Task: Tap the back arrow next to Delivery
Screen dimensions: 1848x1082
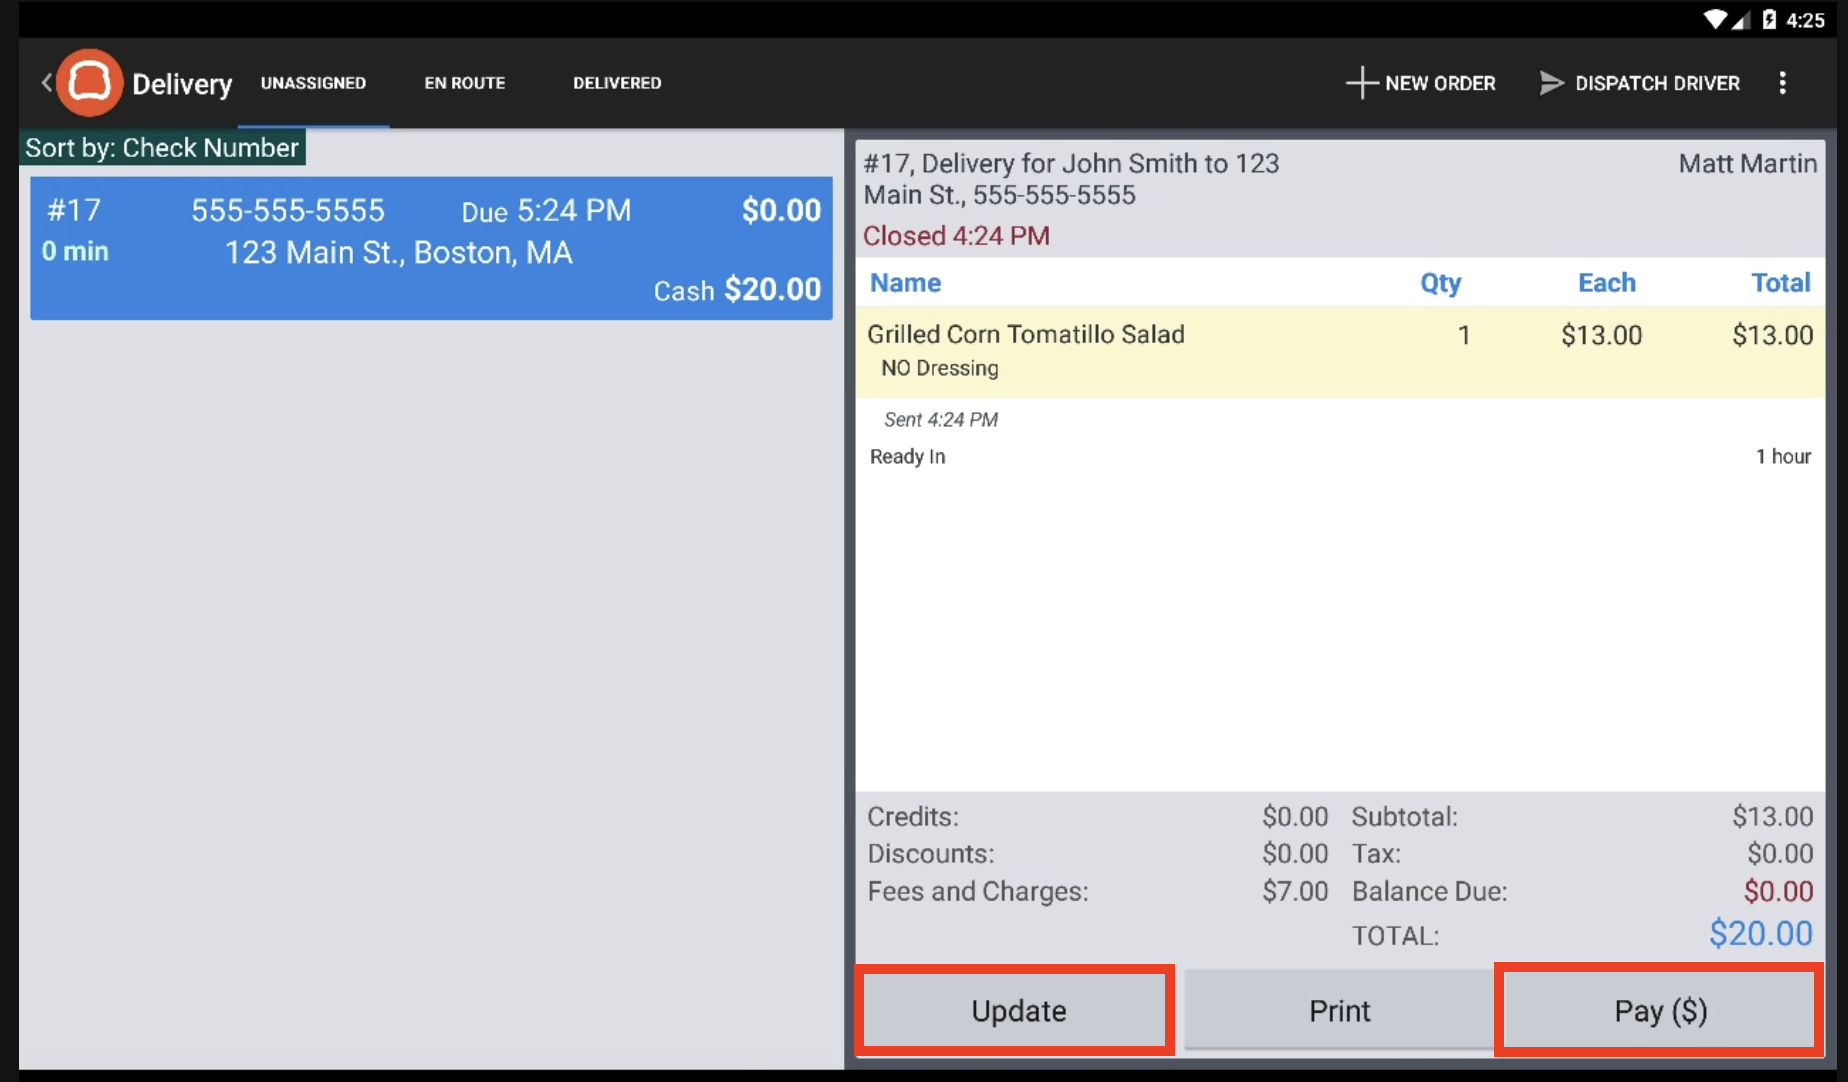Action: [x=44, y=83]
